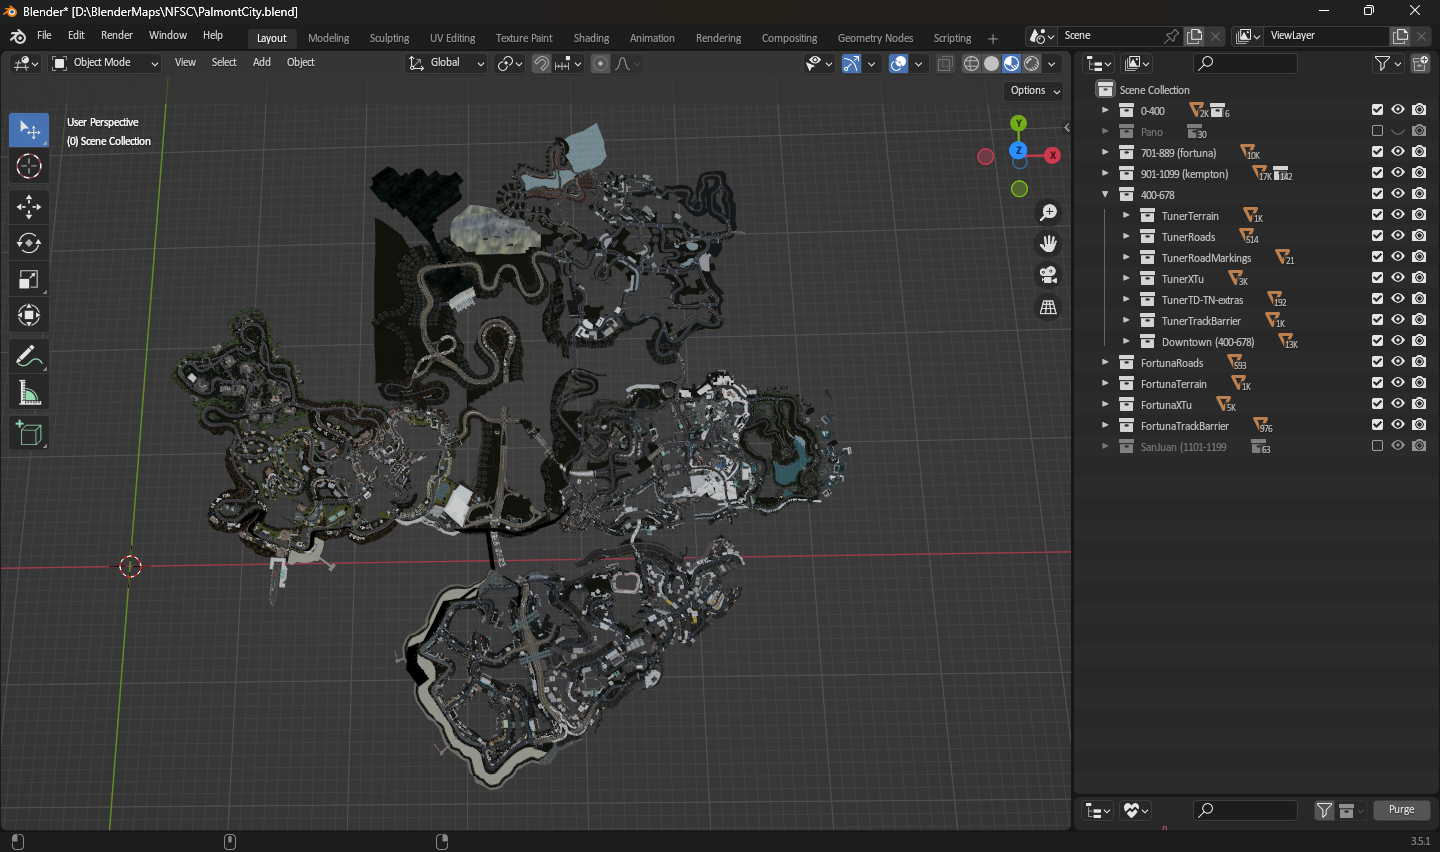The height and width of the screenshot is (852, 1440).
Task: Select the Measure tool
Action: point(29,394)
